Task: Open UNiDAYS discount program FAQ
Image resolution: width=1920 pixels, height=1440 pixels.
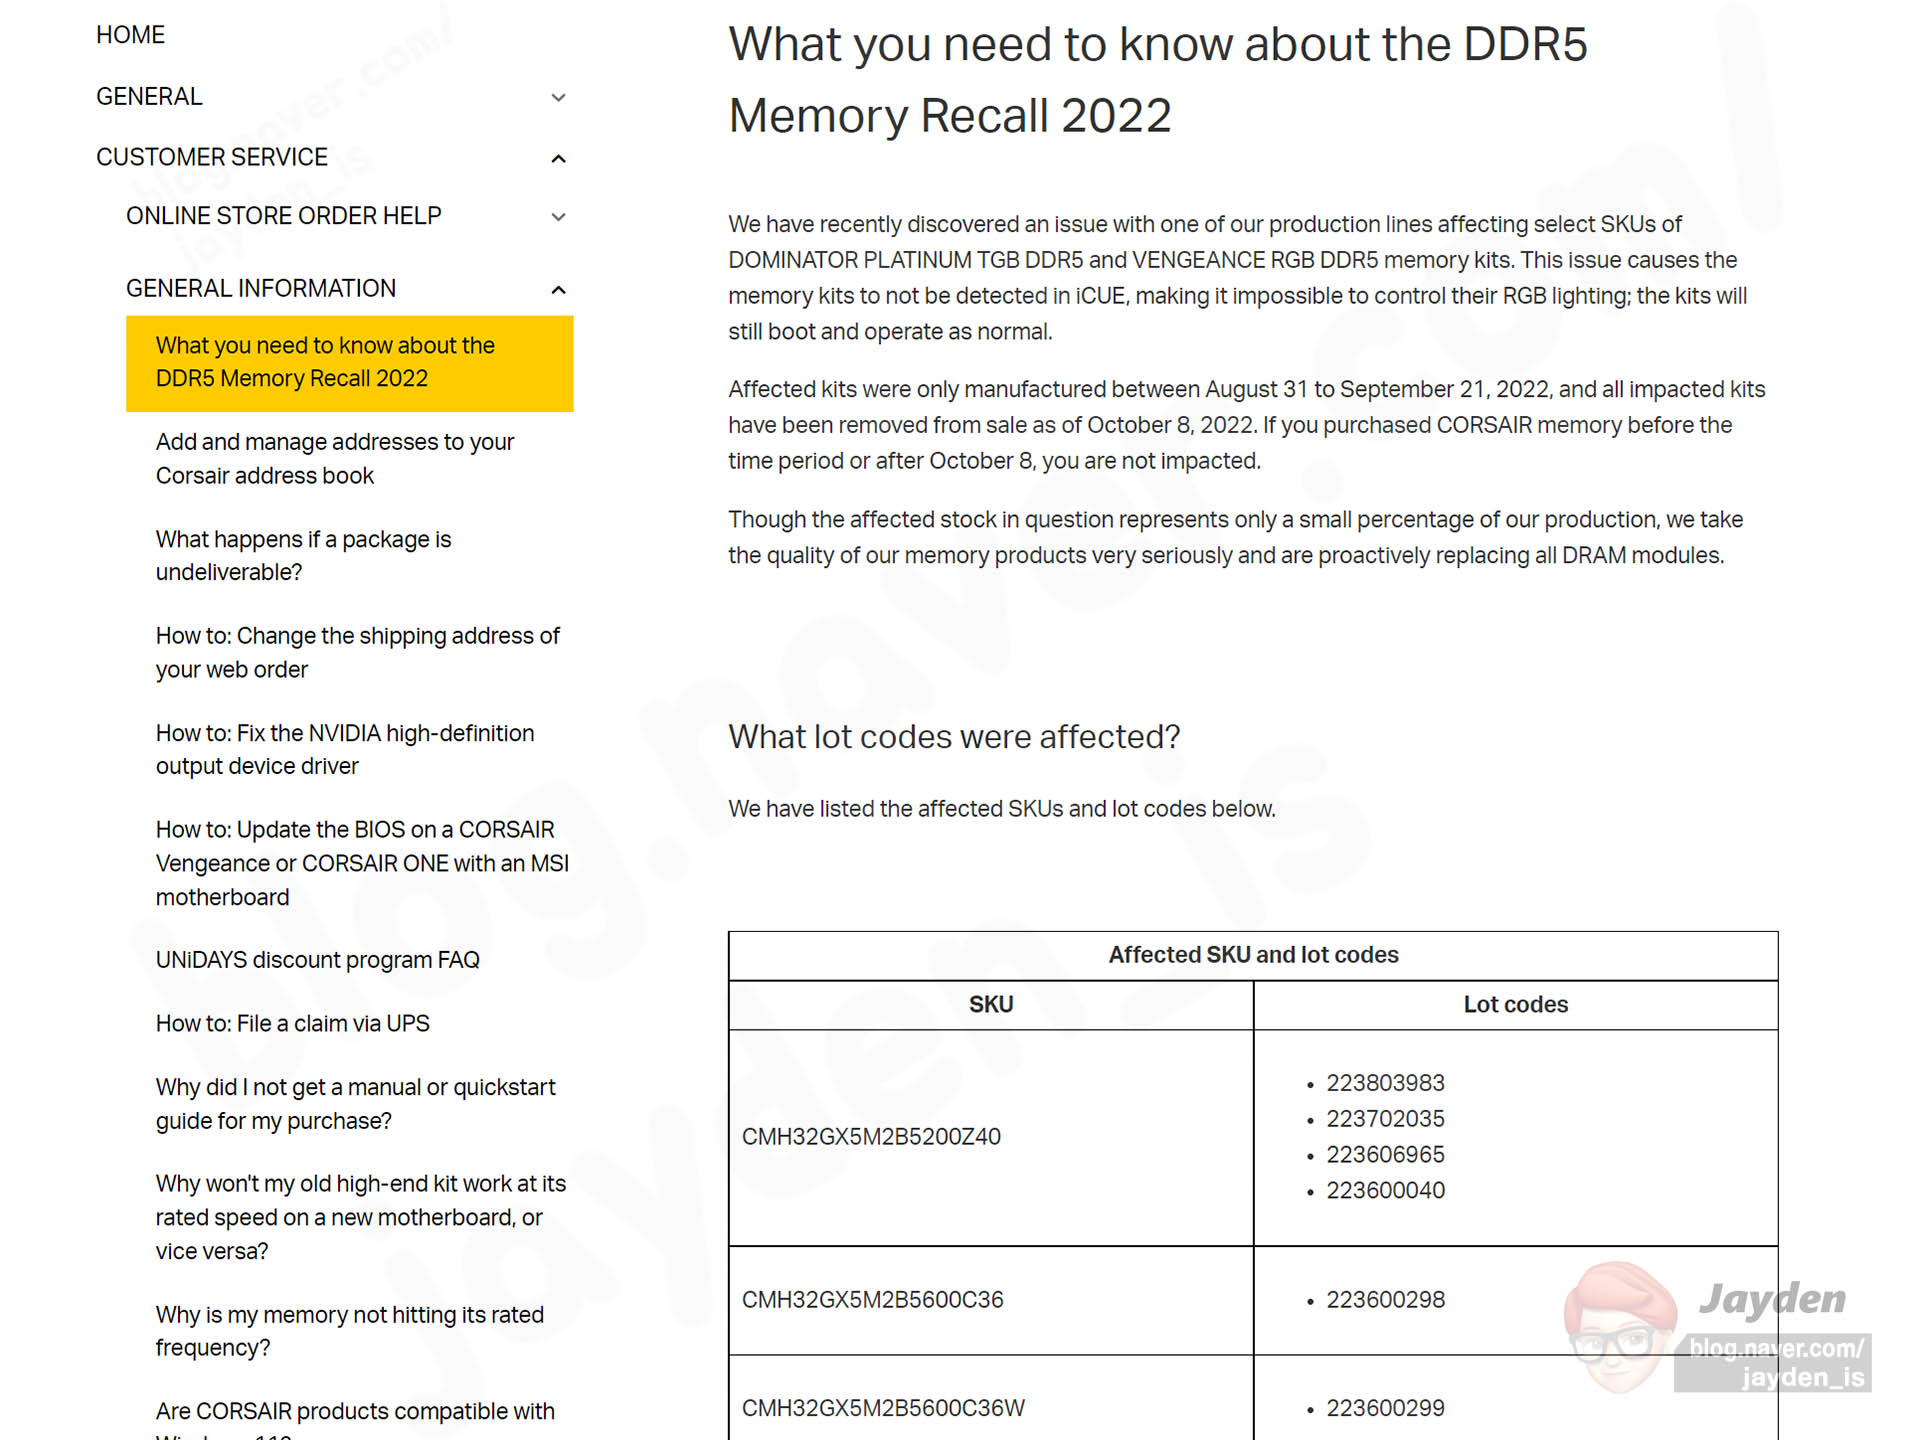Action: coord(318,961)
